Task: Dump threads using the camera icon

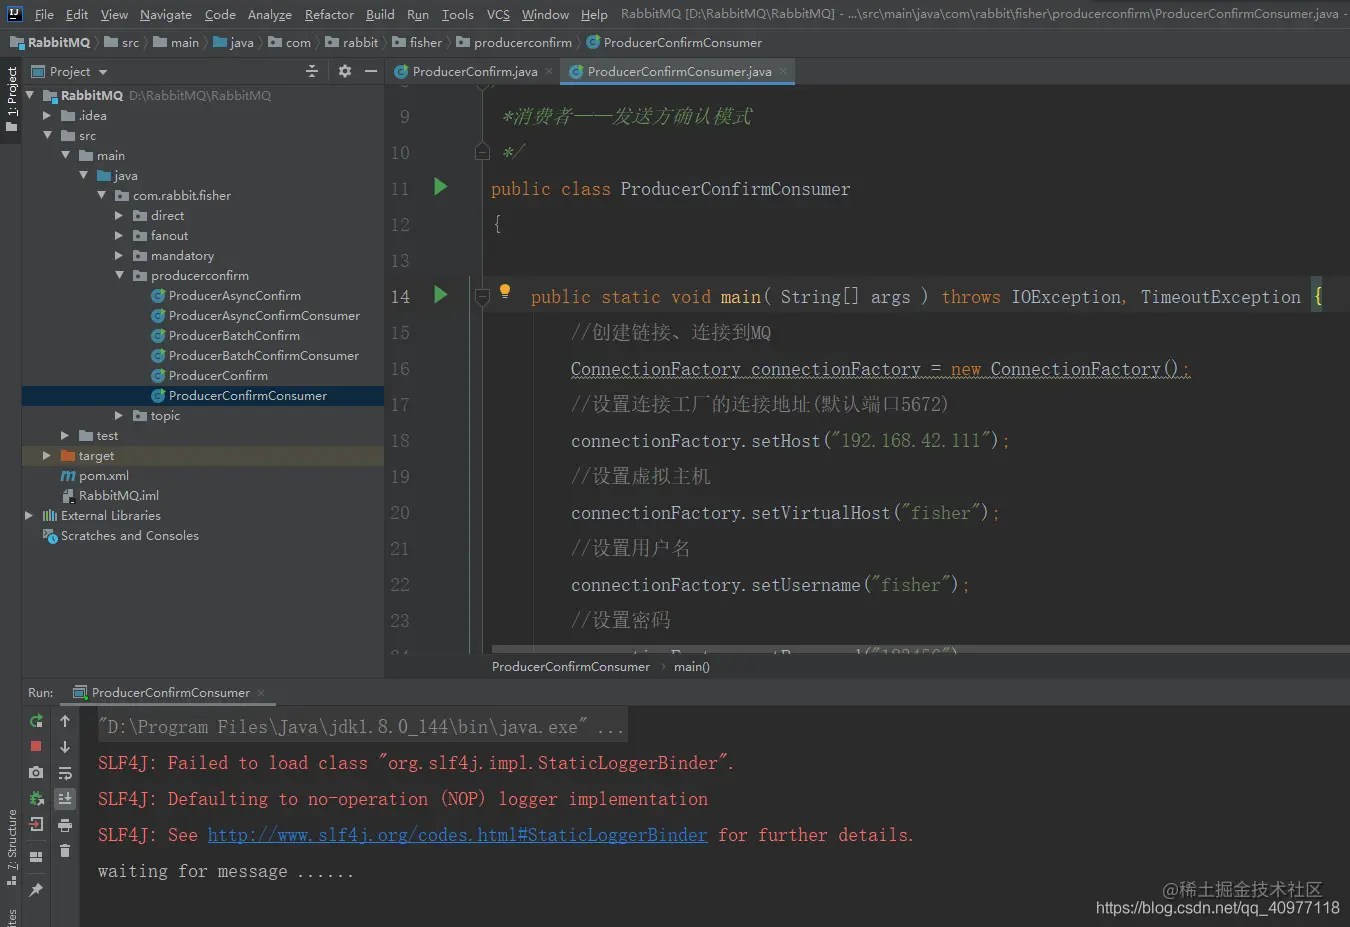Action: (36, 772)
